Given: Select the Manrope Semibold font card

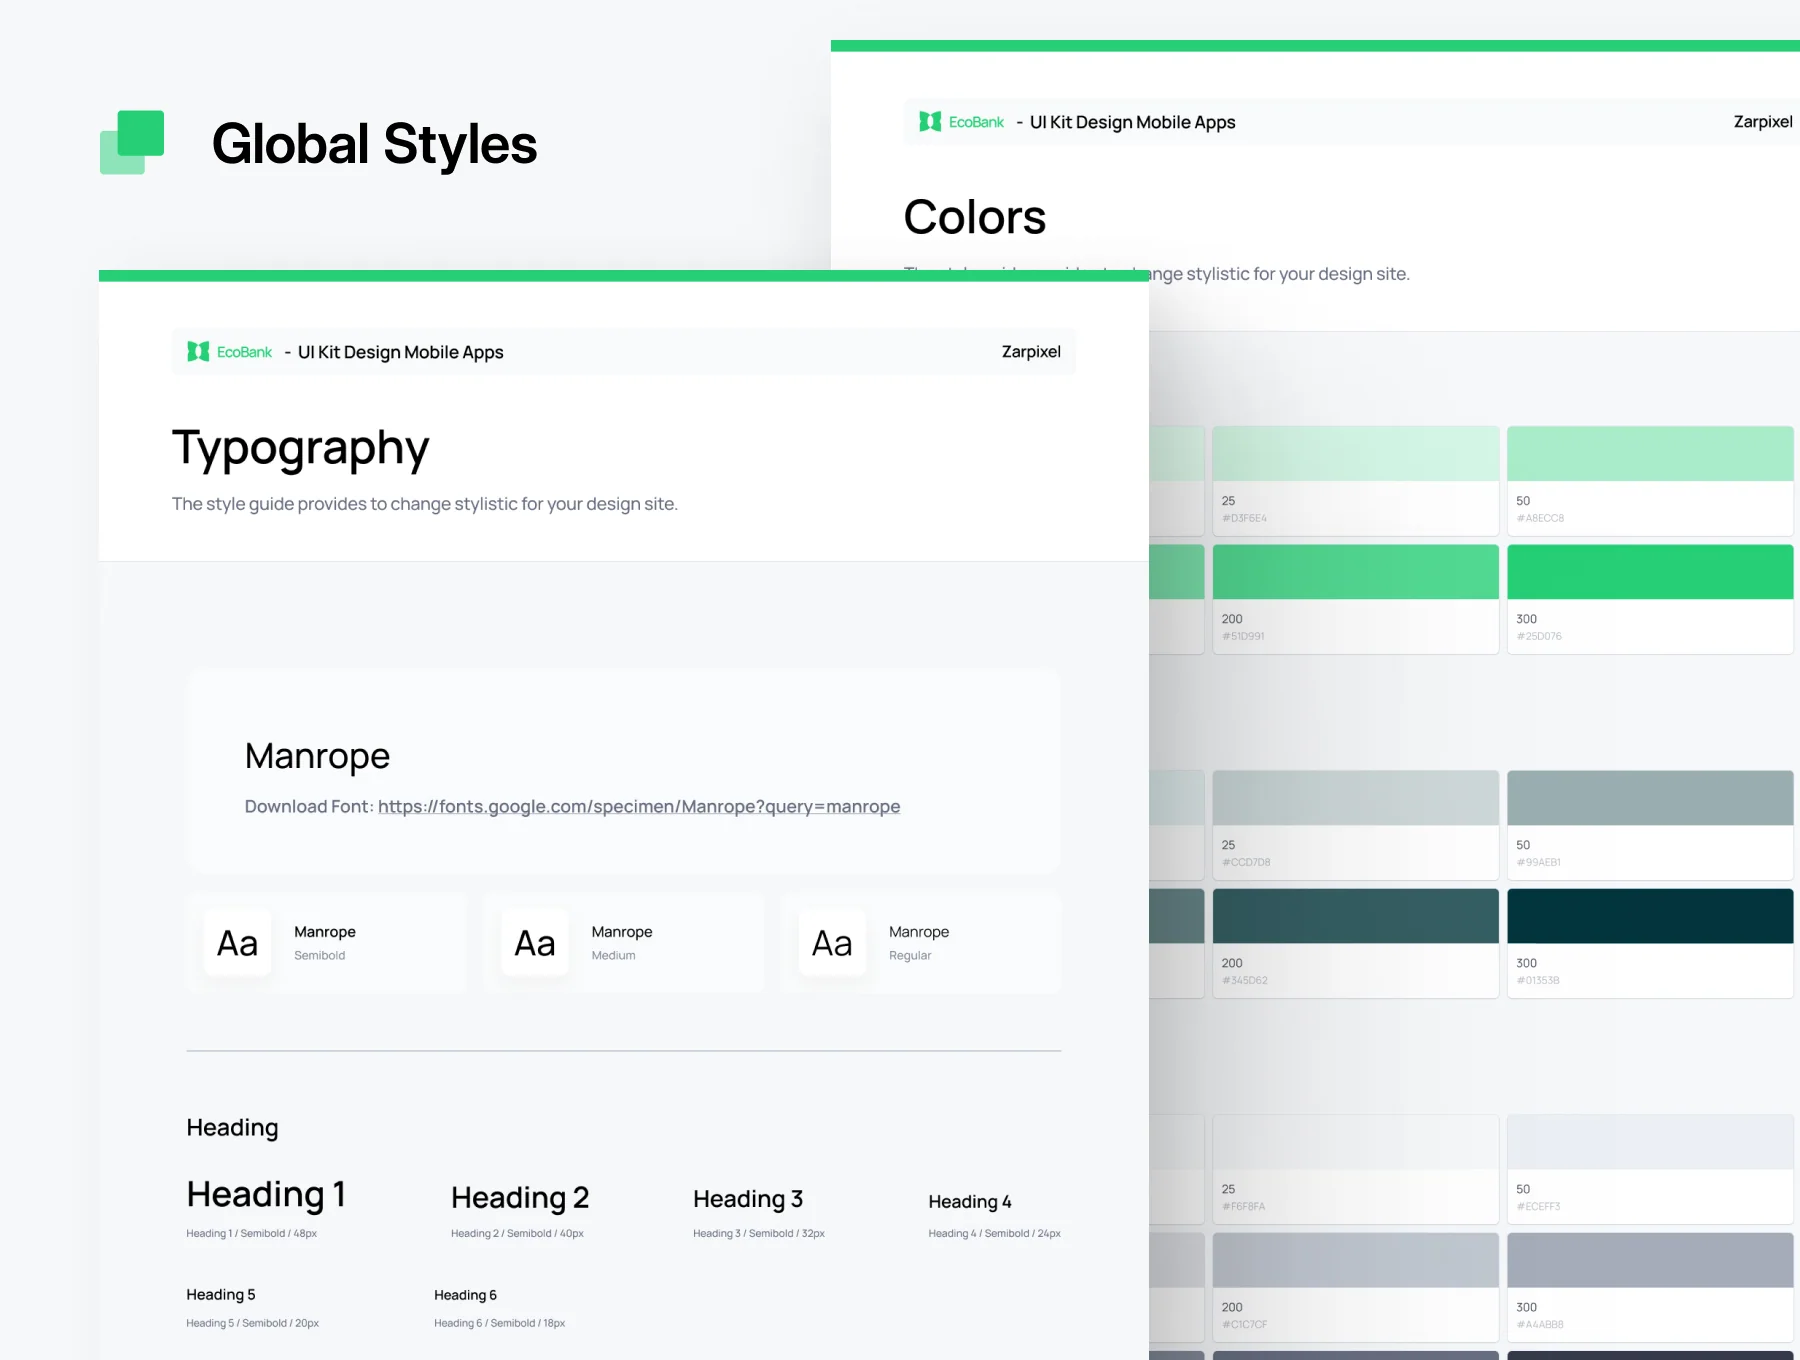Looking at the screenshot, I should point(327,943).
